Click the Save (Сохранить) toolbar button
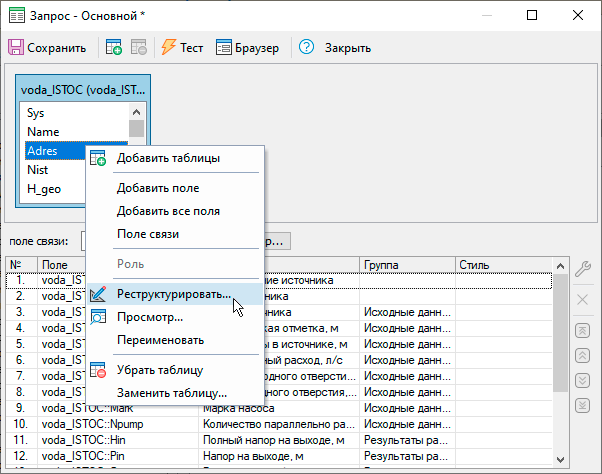Image resolution: width=602 pixels, height=474 pixels. coord(48,48)
